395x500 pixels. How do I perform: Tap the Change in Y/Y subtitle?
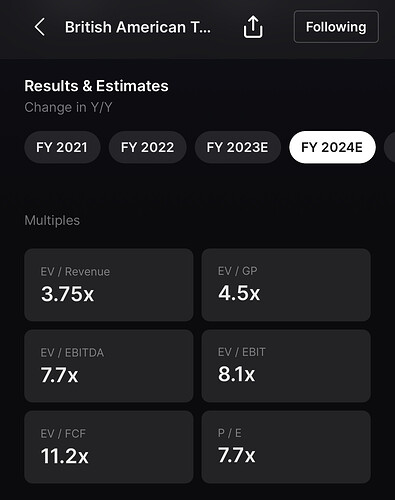click(x=68, y=107)
